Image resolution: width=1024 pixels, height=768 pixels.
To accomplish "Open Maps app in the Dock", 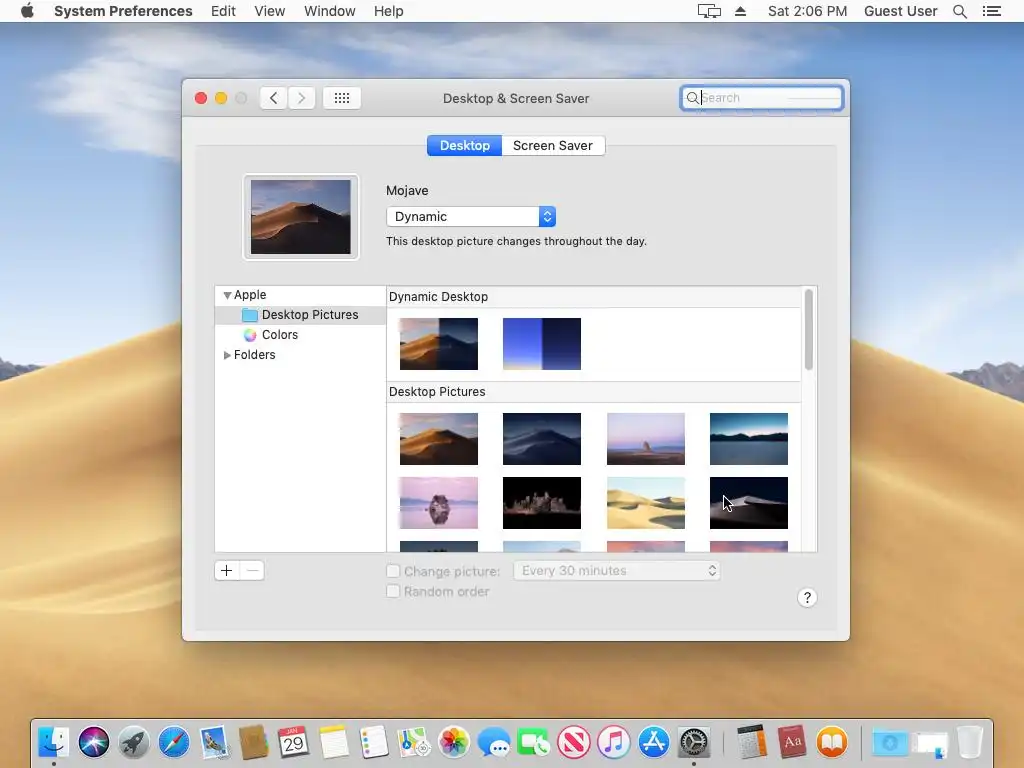I will [413, 743].
